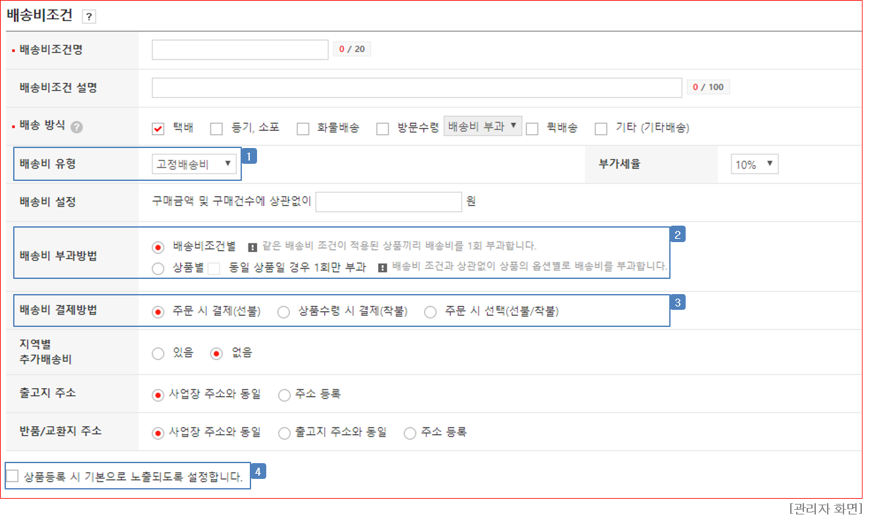Screen dimensions: 875x523
Task: Click the 배송비 설정 amount input field
Action: click(x=388, y=201)
